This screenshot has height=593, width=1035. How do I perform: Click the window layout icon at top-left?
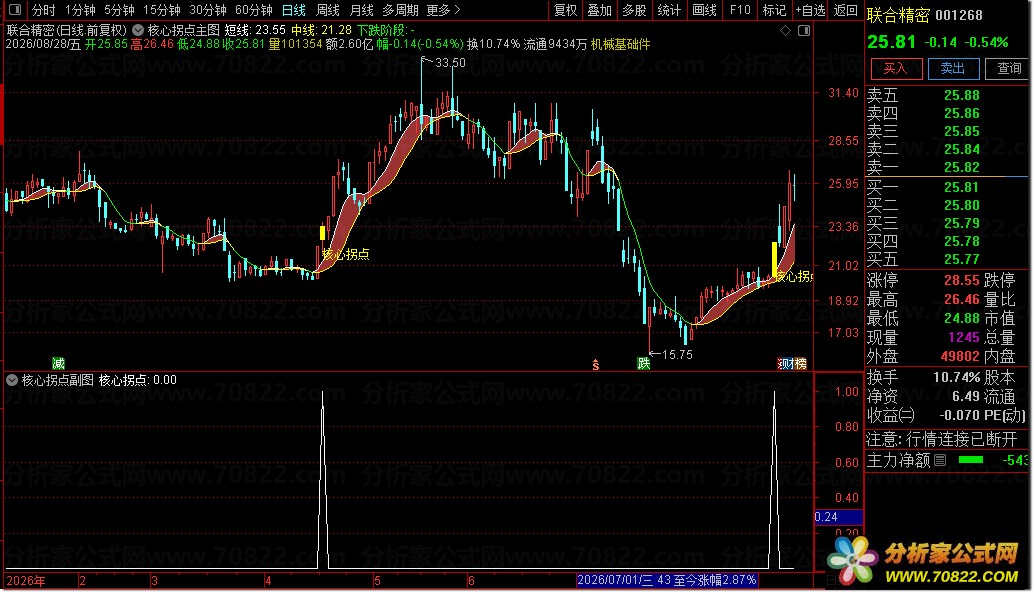point(15,10)
